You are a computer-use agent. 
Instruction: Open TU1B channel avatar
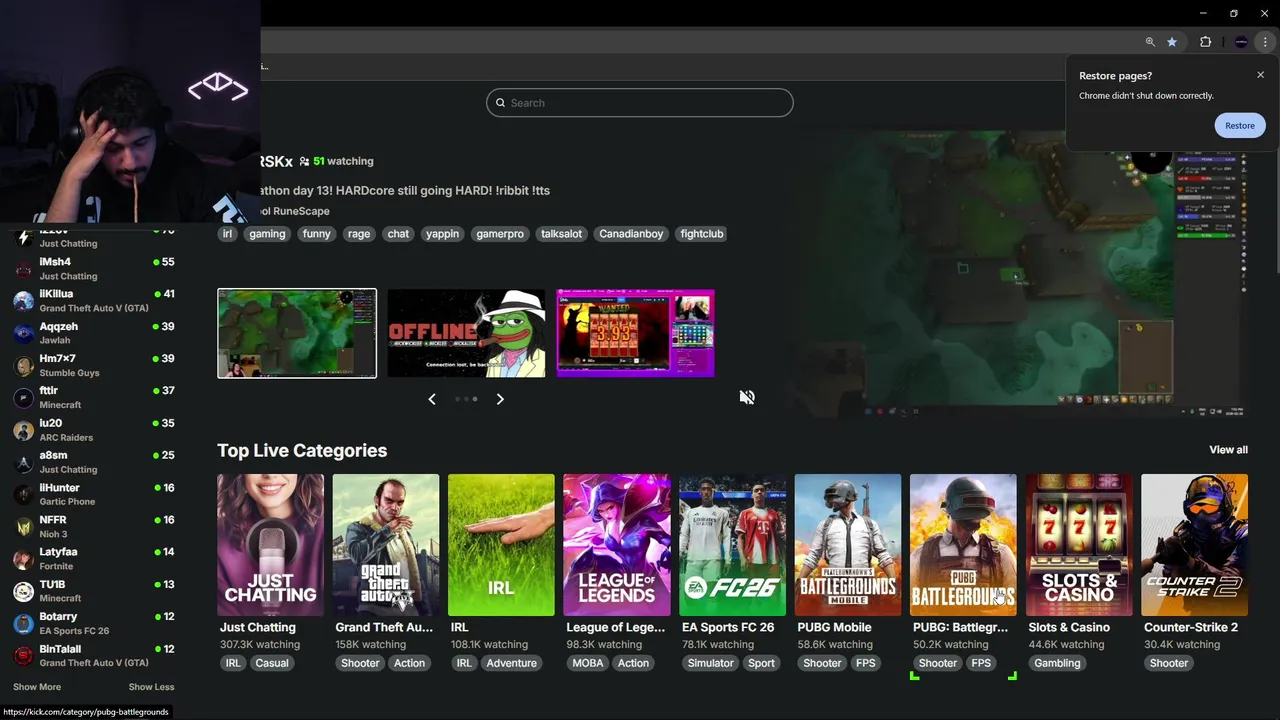23,591
